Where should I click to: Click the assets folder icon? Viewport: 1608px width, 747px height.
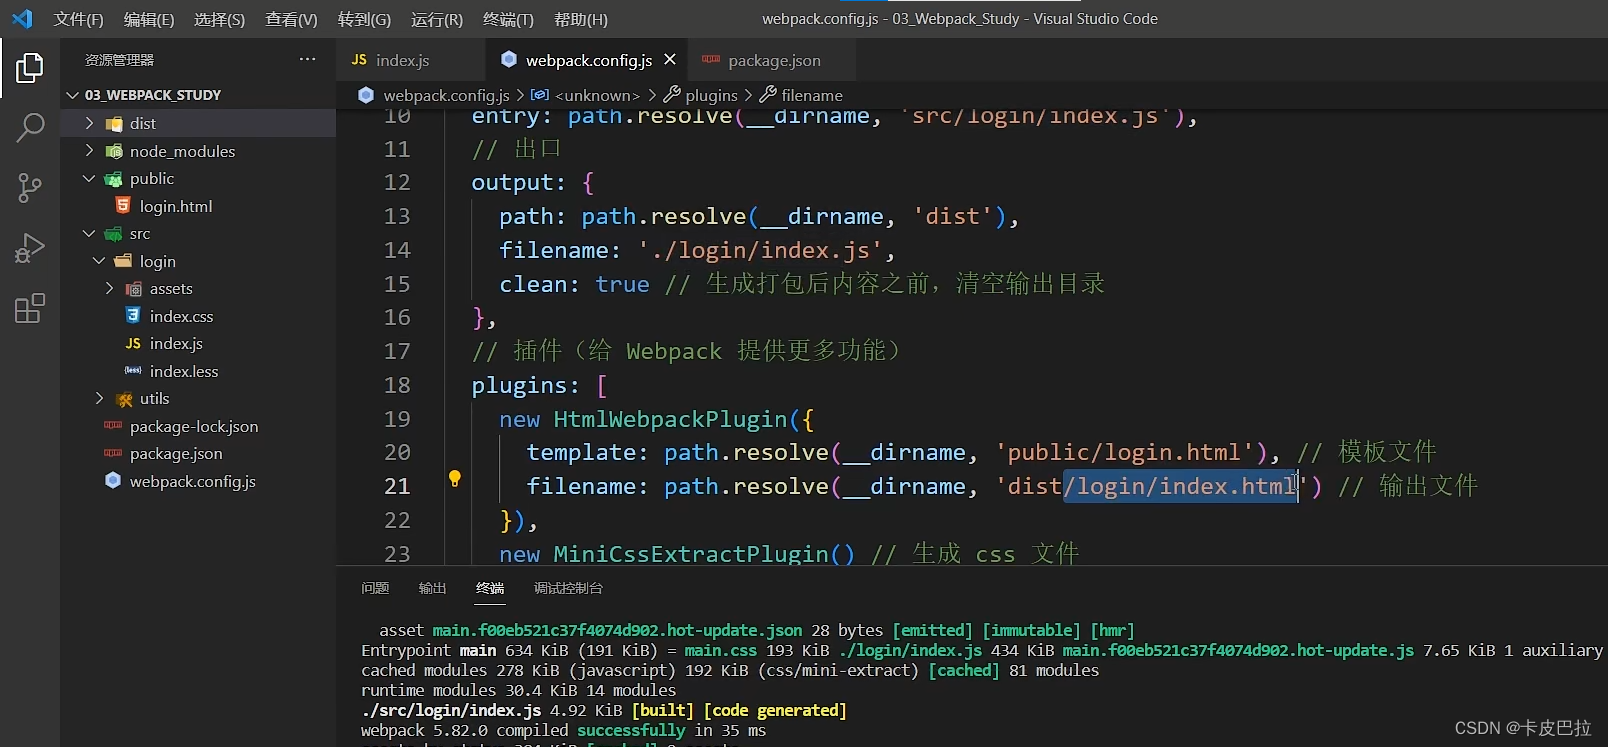point(133,289)
